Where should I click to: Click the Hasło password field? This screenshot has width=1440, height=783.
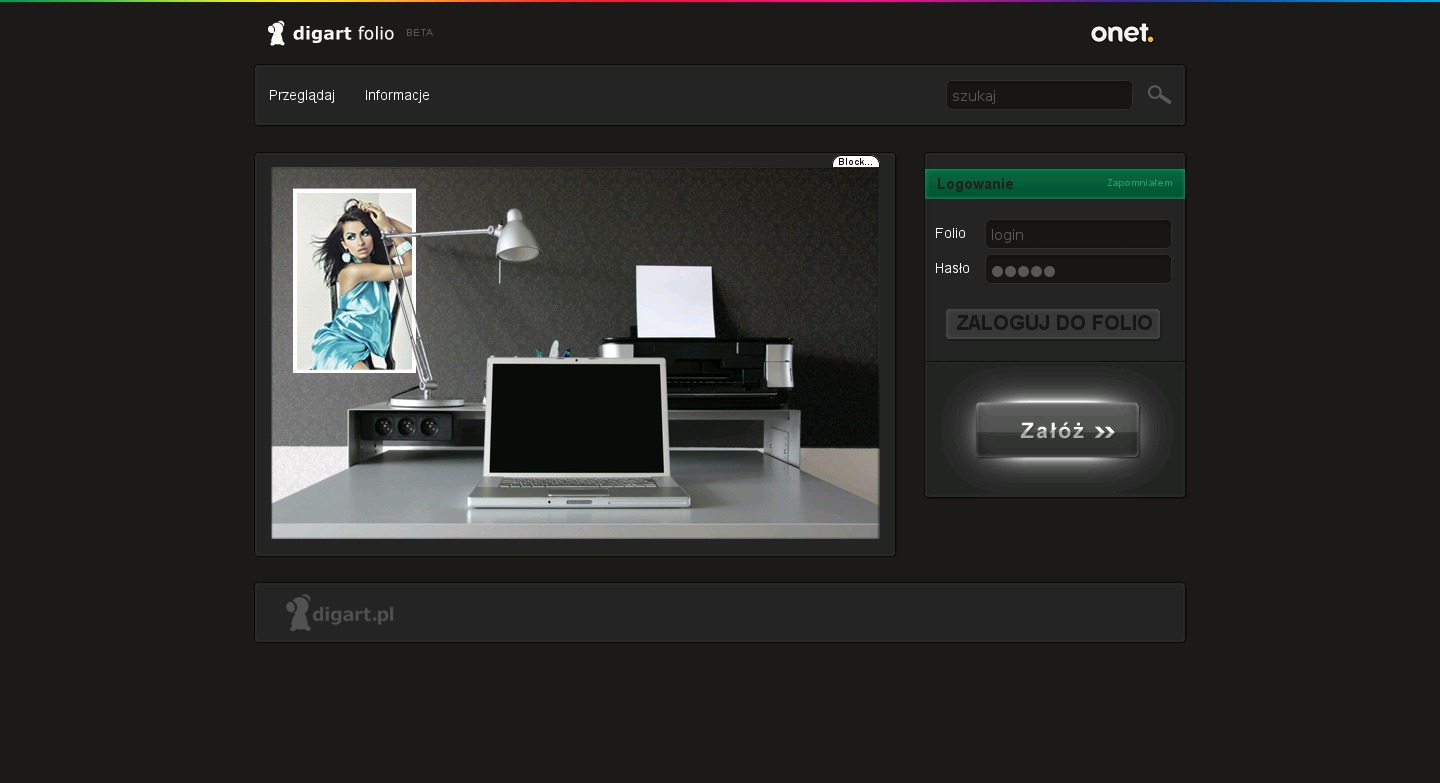pyautogui.click(x=1077, y=269)
